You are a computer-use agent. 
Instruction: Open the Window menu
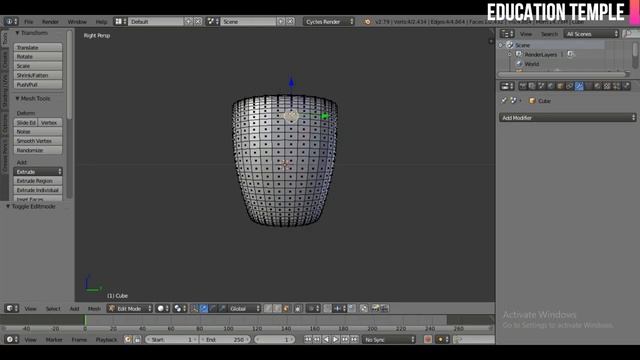pos(77,22)
